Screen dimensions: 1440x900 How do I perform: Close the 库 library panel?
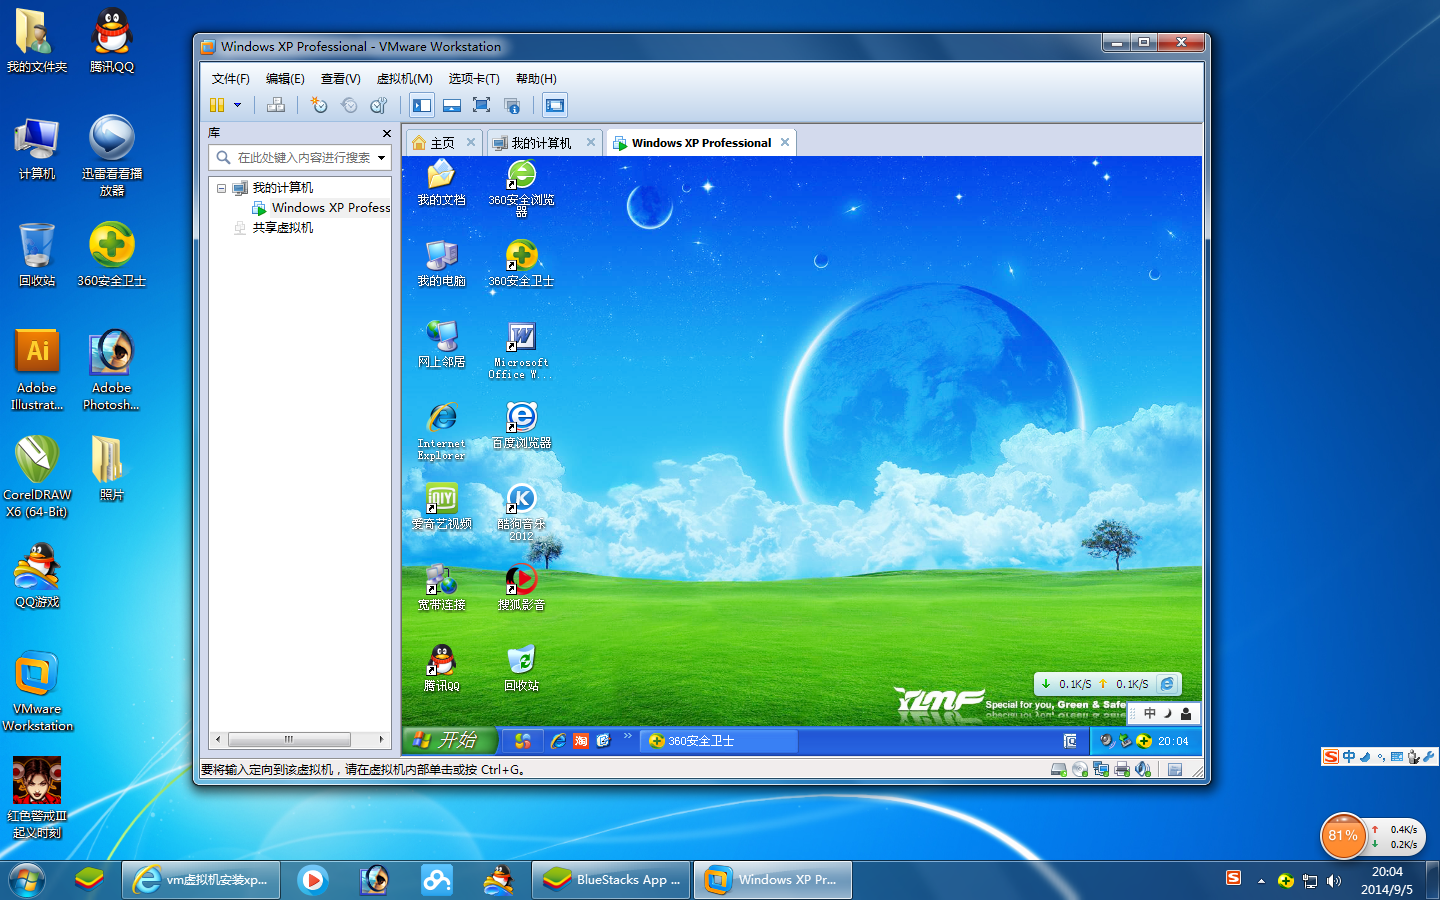pos(386,133)
